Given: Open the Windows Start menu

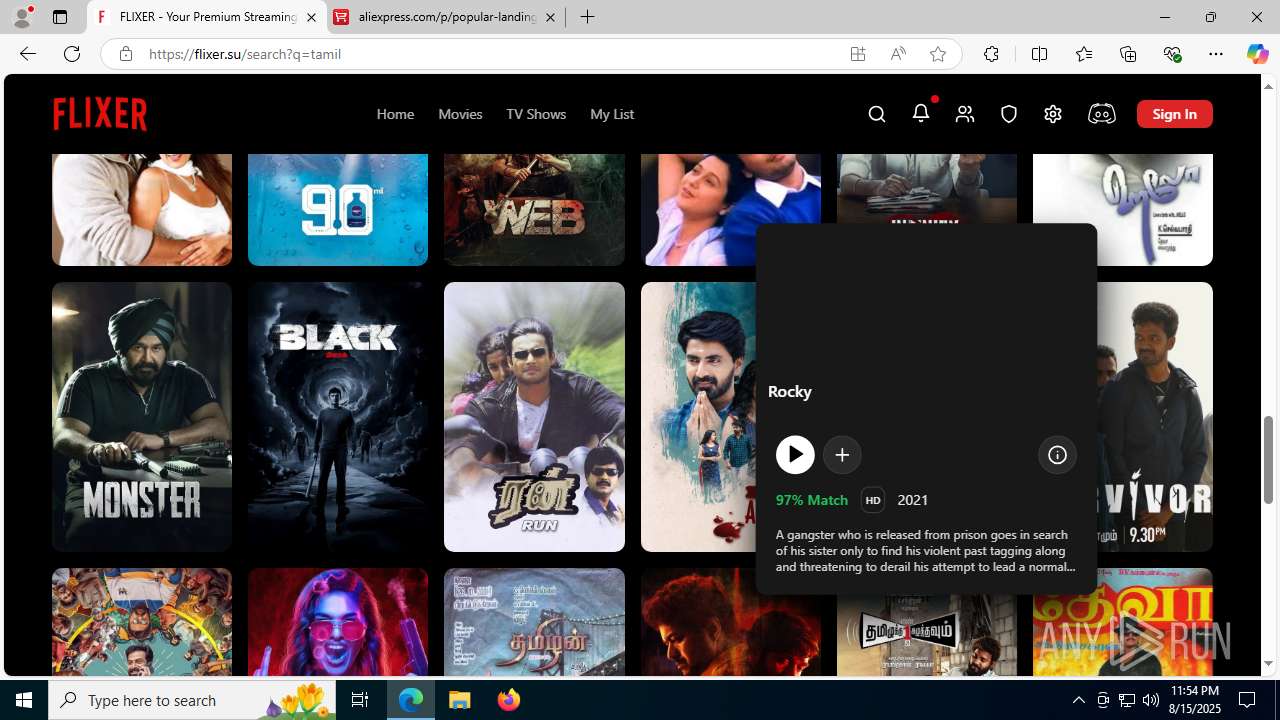Looking at the screenshot, I should pos(24,700).
